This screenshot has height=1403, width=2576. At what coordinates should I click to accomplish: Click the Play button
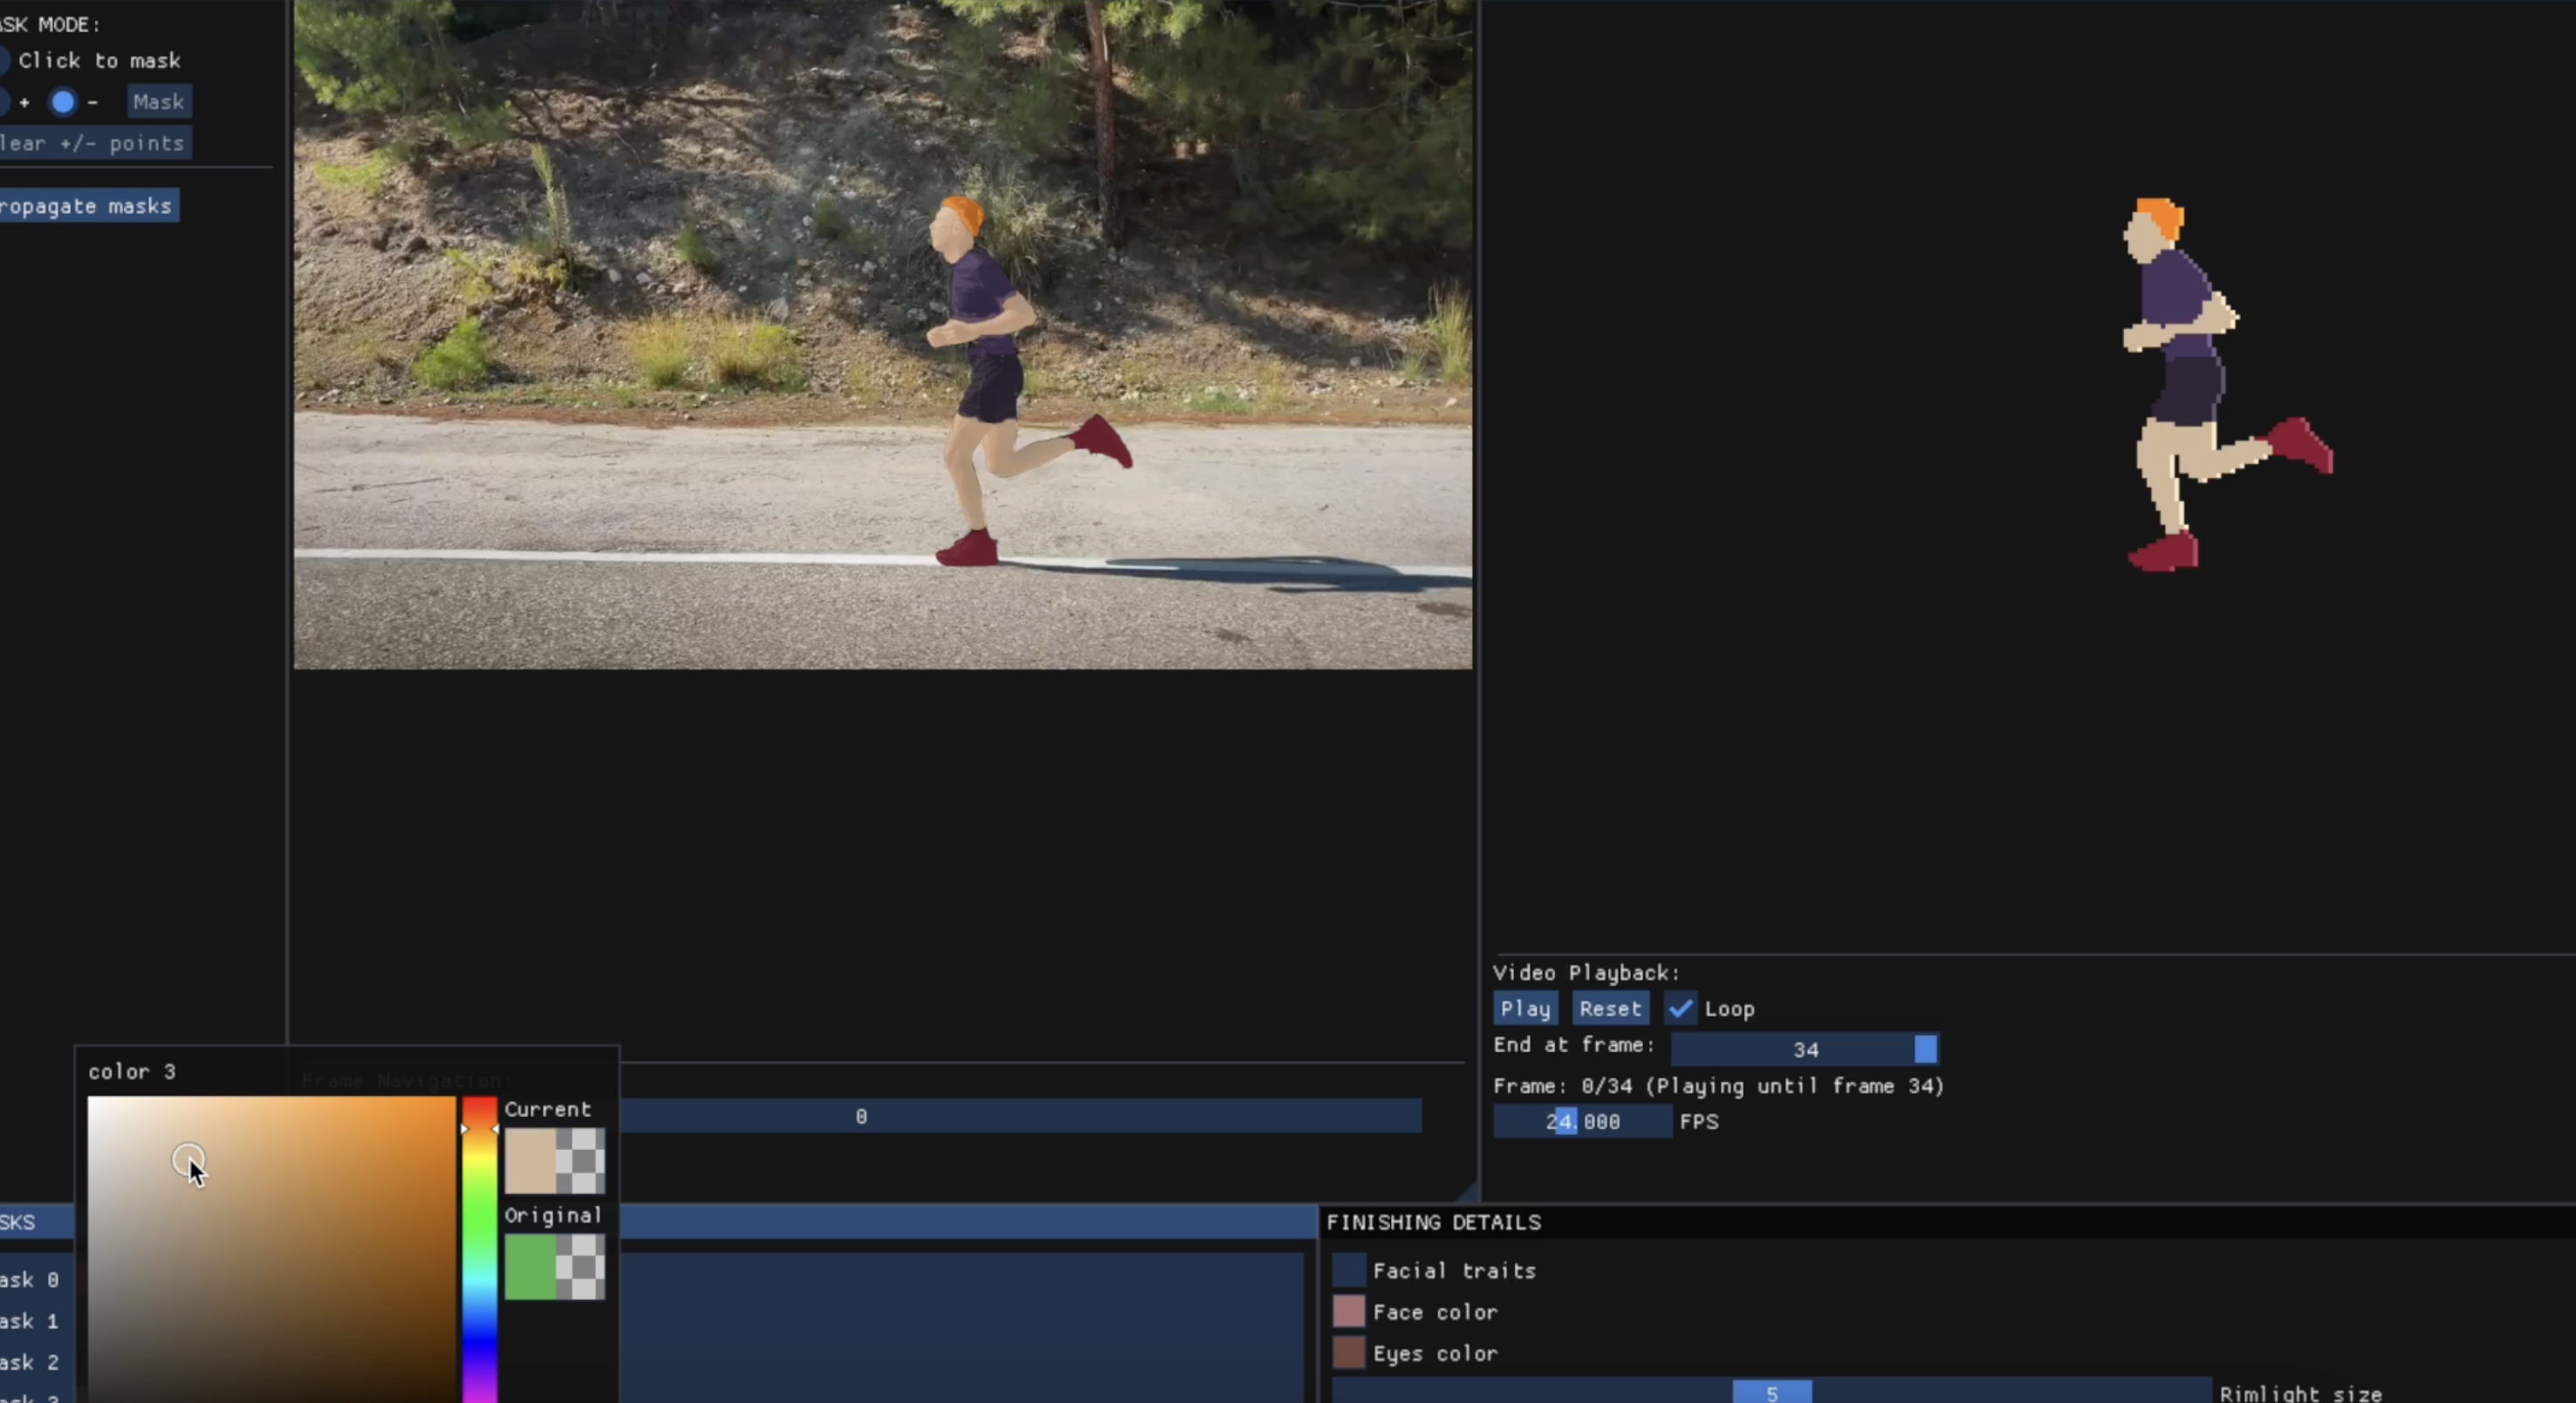[x=1525, y=1009]
